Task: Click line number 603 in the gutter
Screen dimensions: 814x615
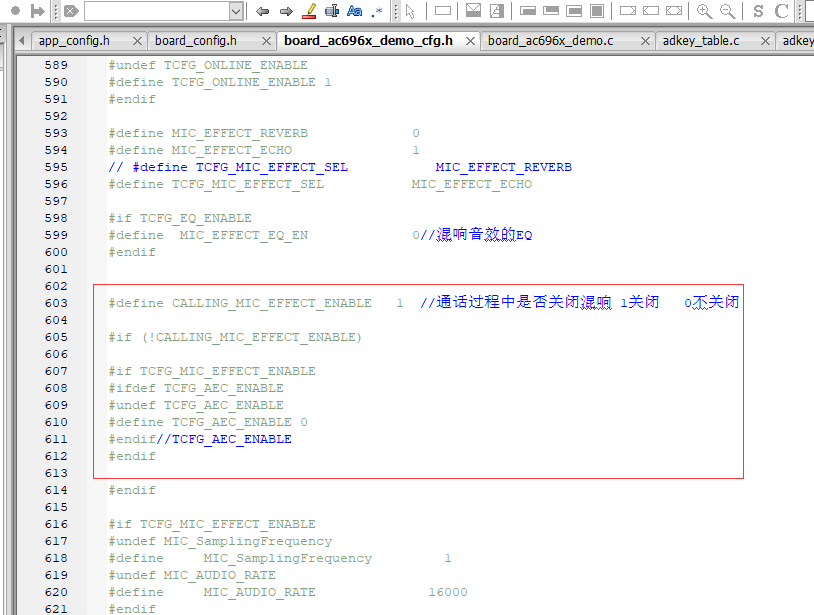Action: pyautogui.click(x=56, y=303)
